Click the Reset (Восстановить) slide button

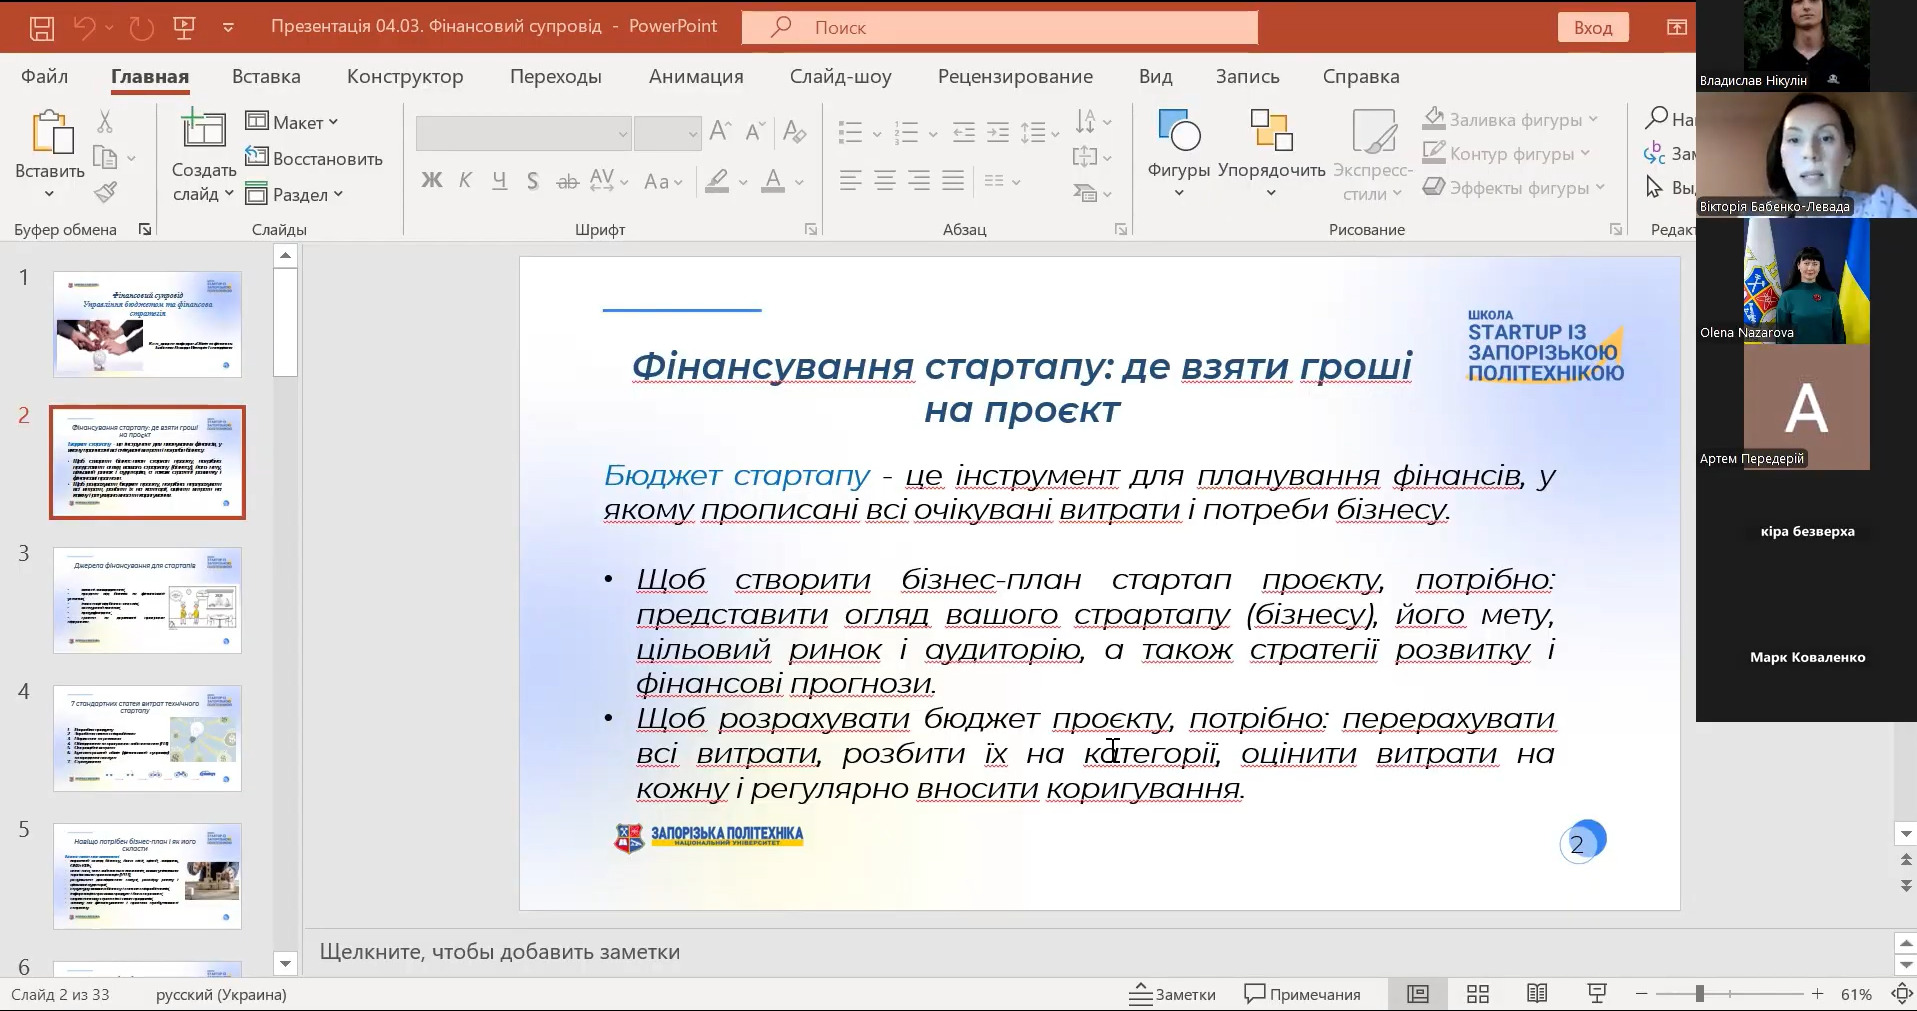point(314,159)
